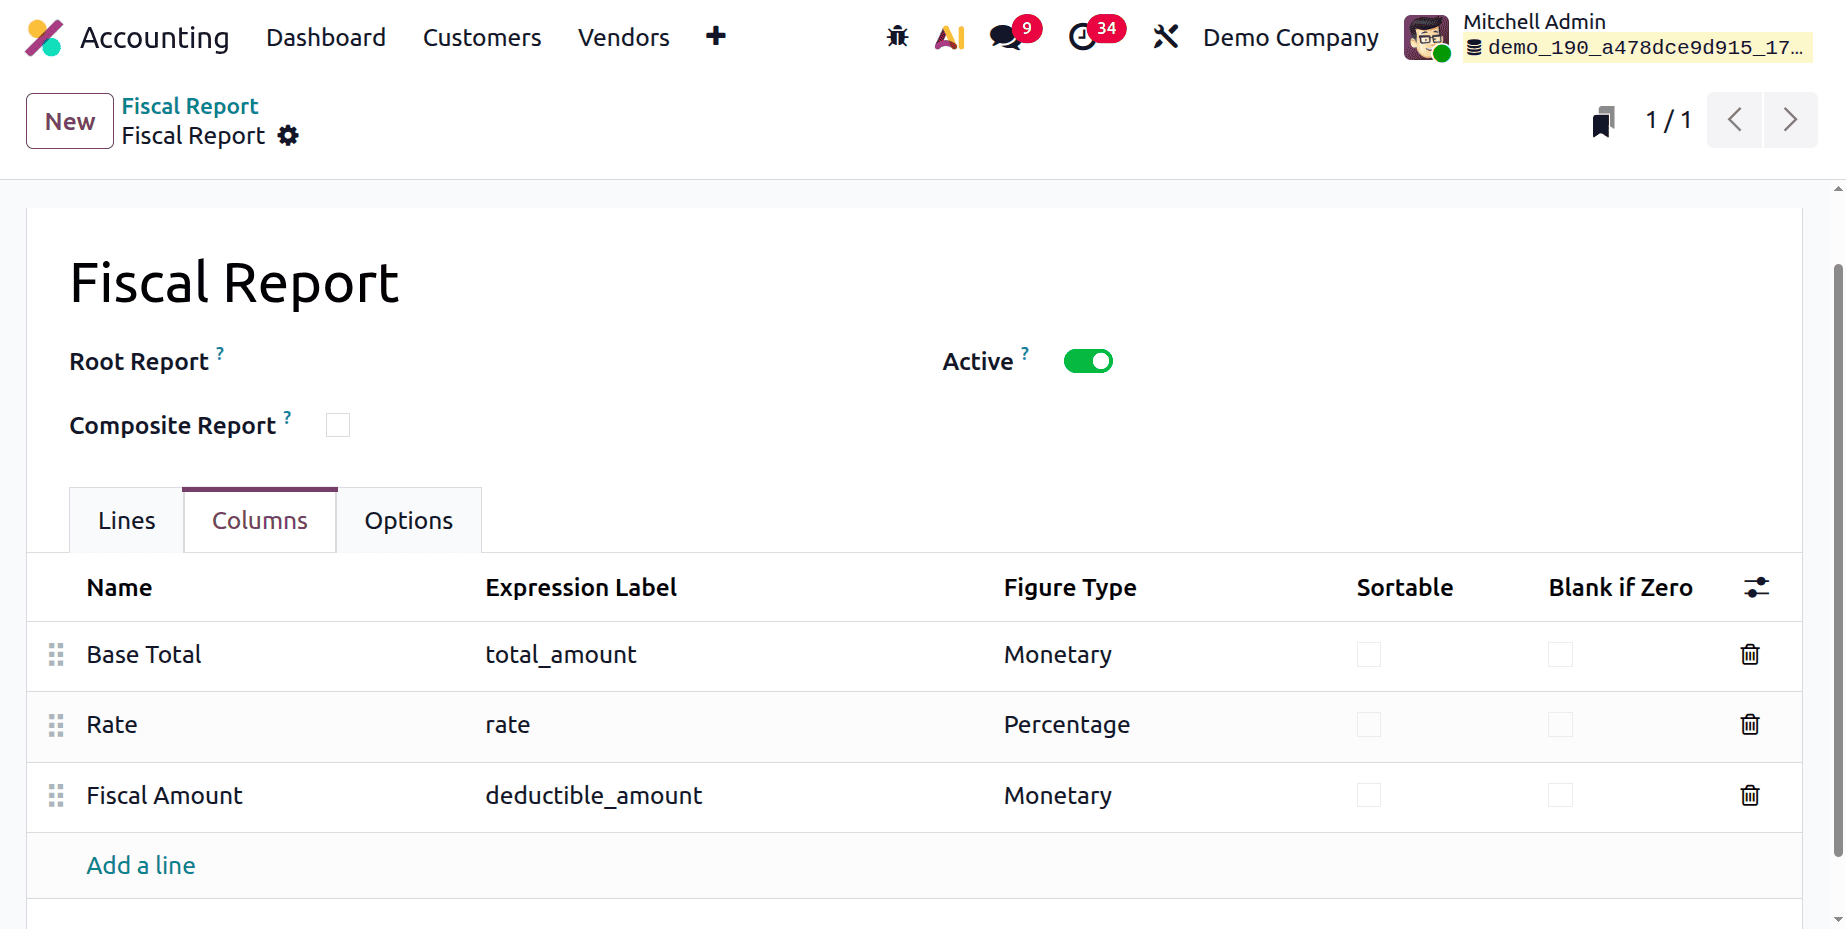Viewport: 1846px width, 929px height.
Task: Click Mitchell Admin avatar picture
Action: [1426, 37]
